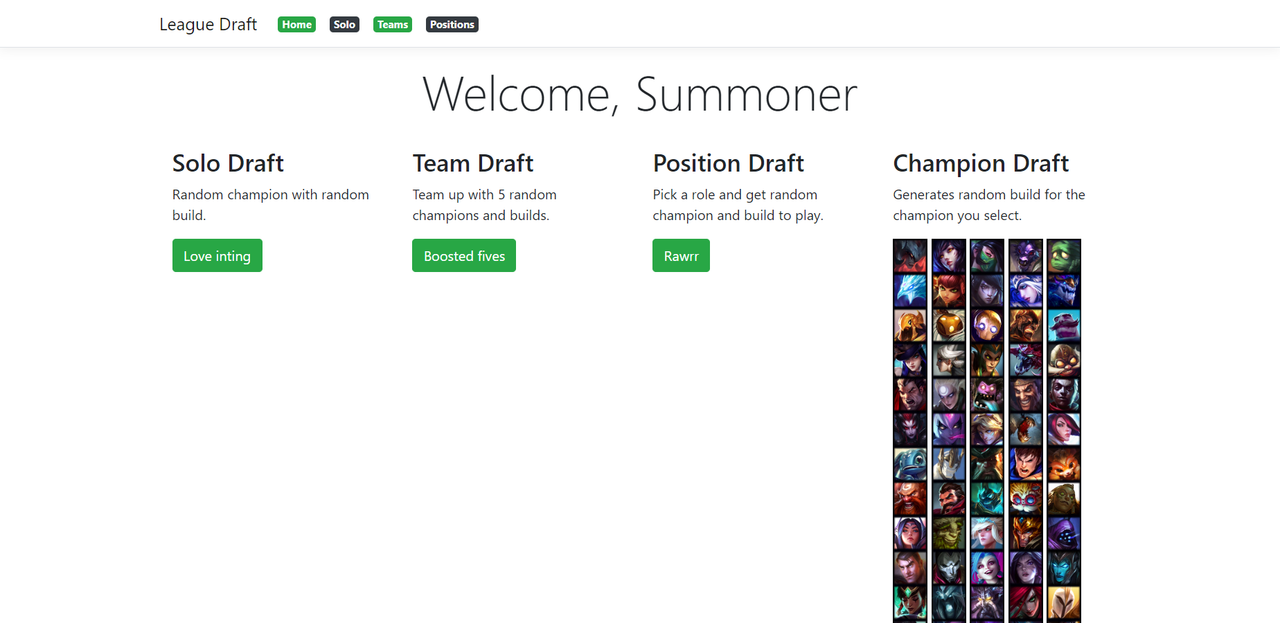The image size is (1280, 623).
Task: Click the Corki champion icon
Action: pos(1064,360)
